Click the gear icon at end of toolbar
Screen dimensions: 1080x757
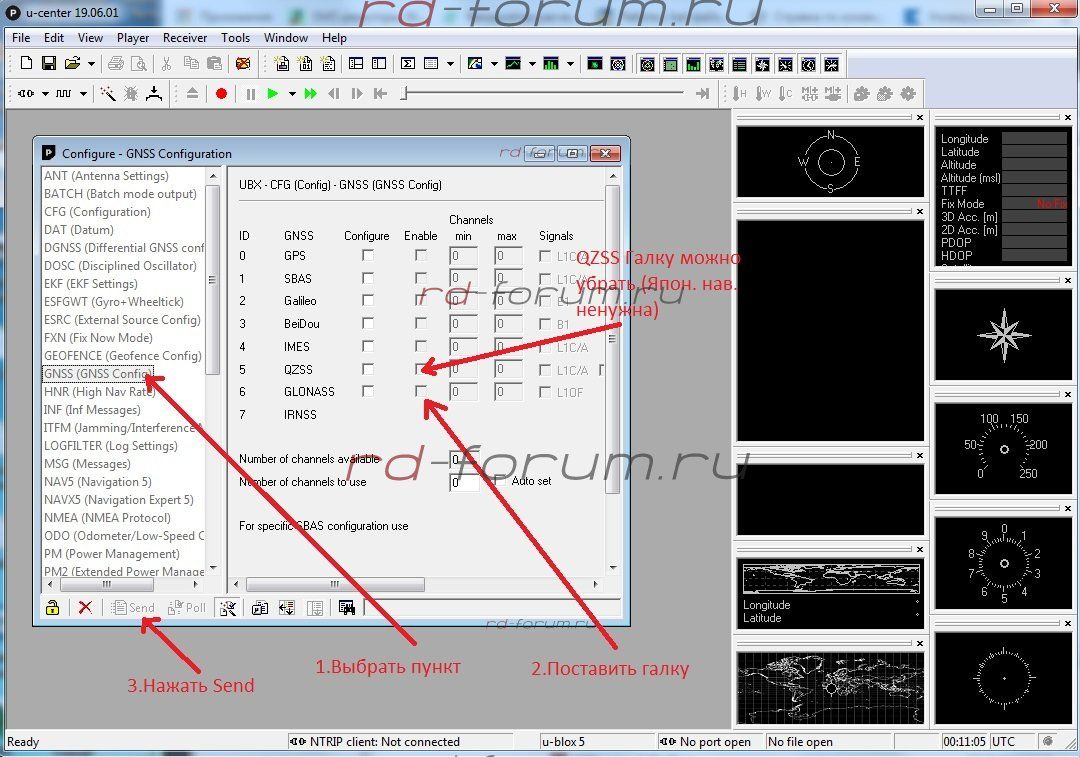[x=908, y=93]
